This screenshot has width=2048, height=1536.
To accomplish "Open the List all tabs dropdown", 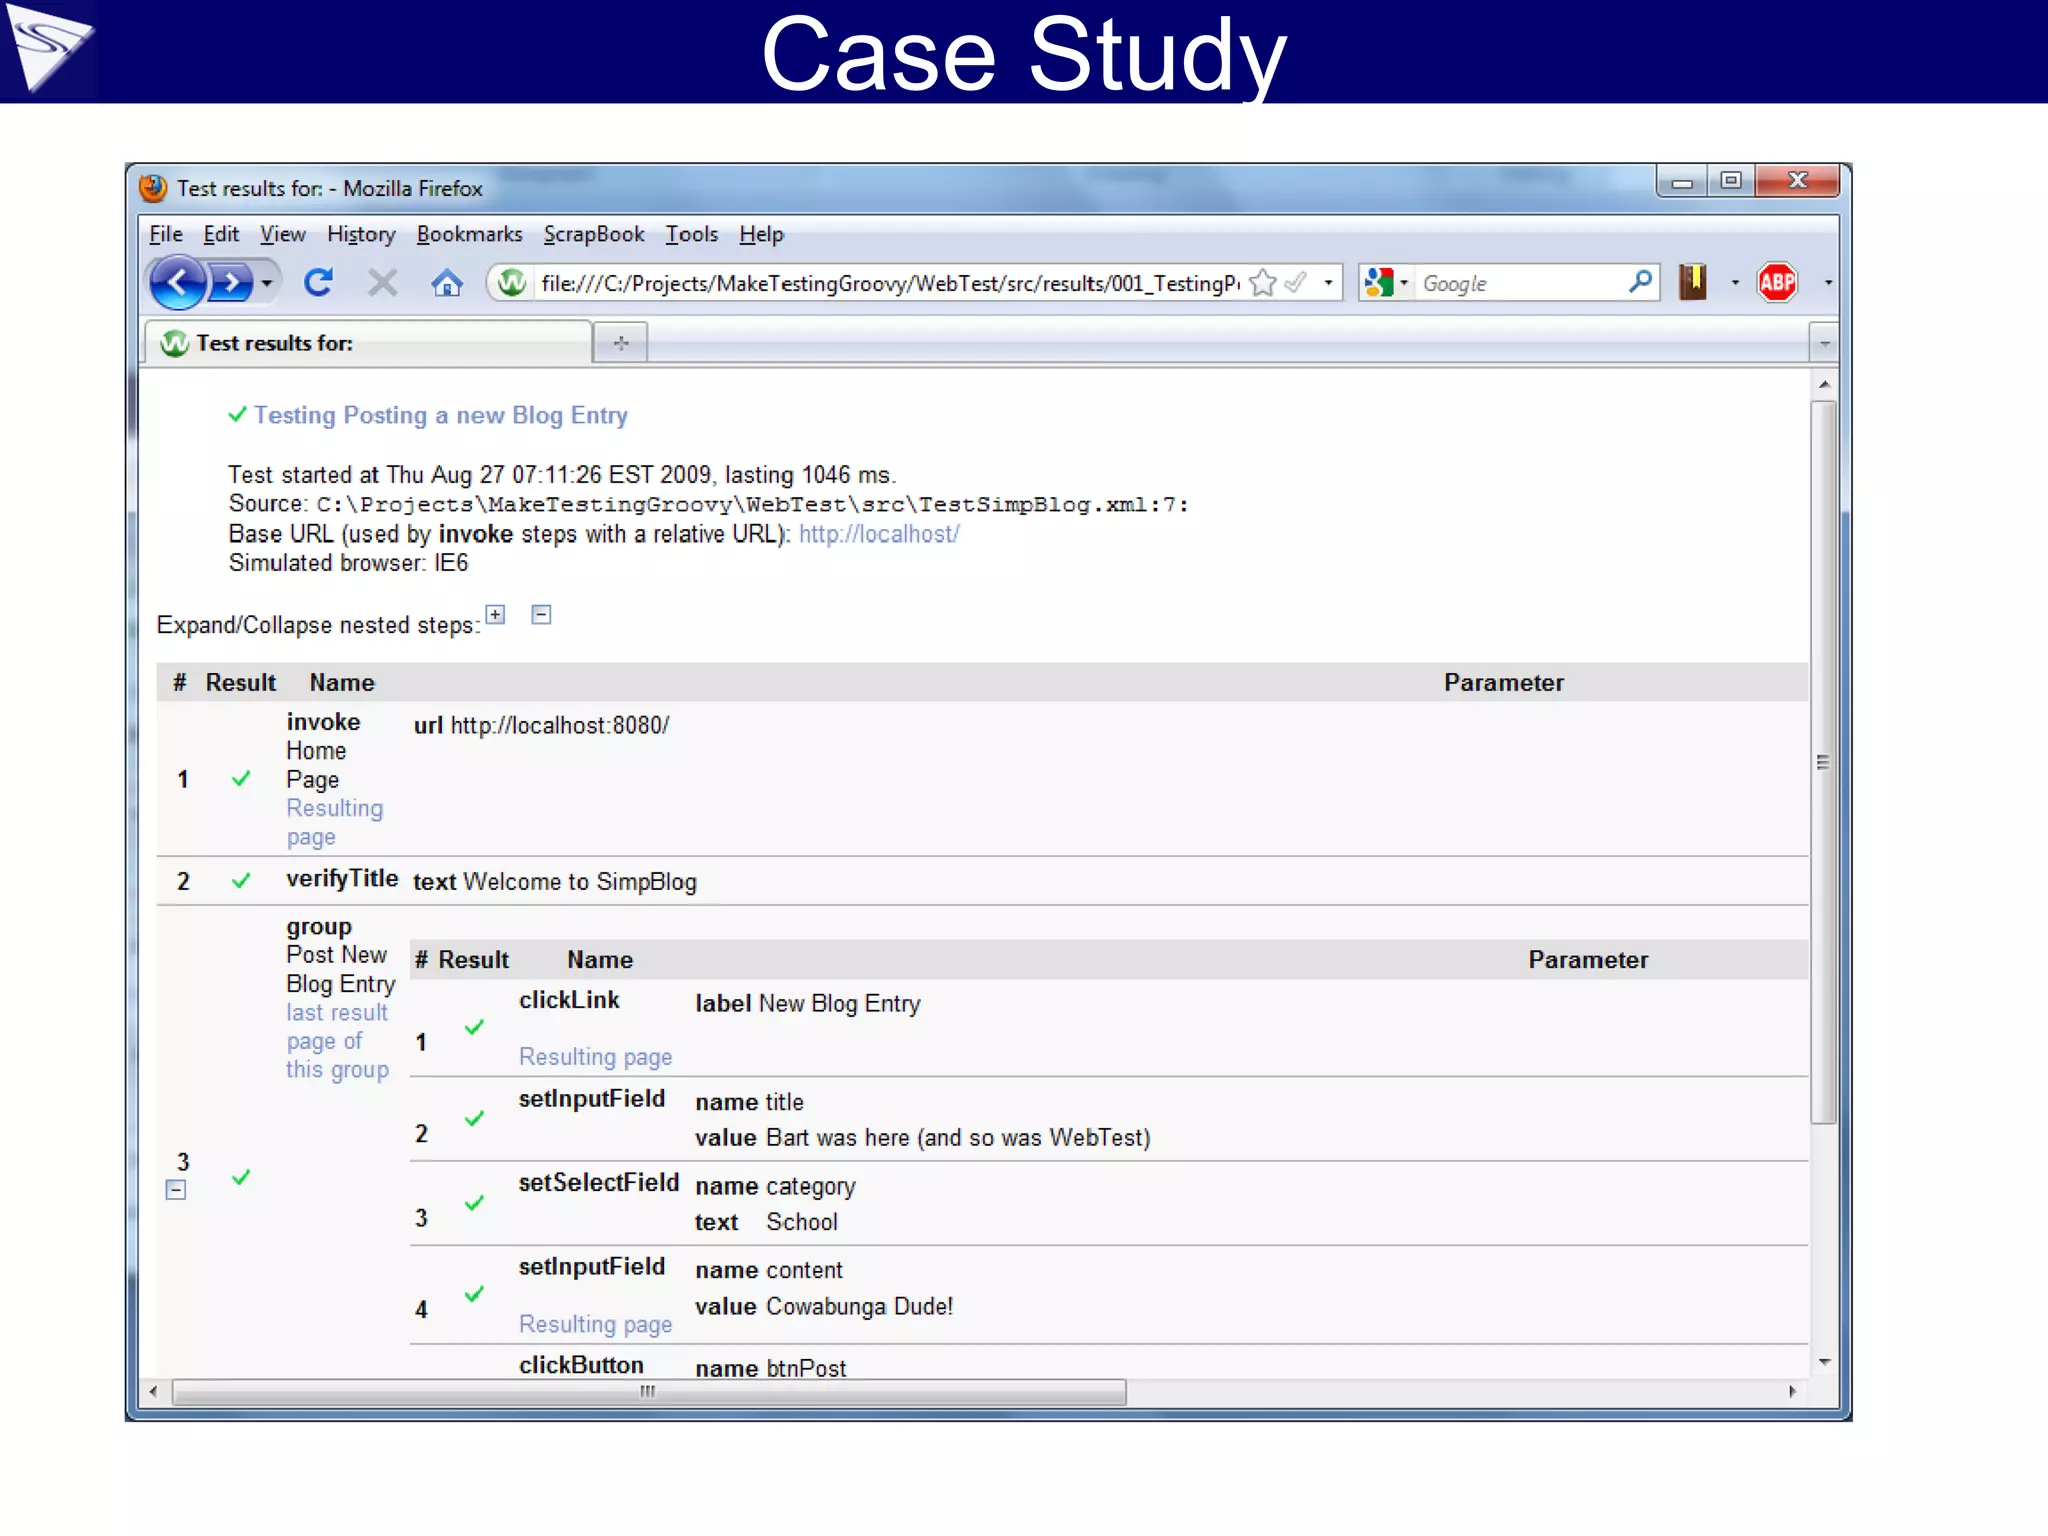I will click(x=1824, y=344).
